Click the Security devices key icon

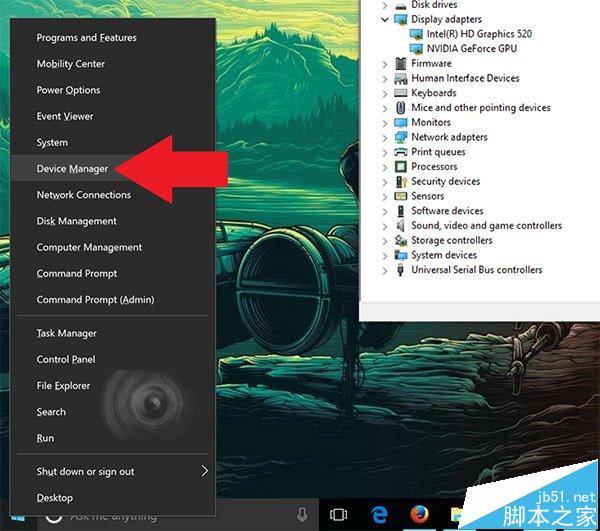(401, 181)
